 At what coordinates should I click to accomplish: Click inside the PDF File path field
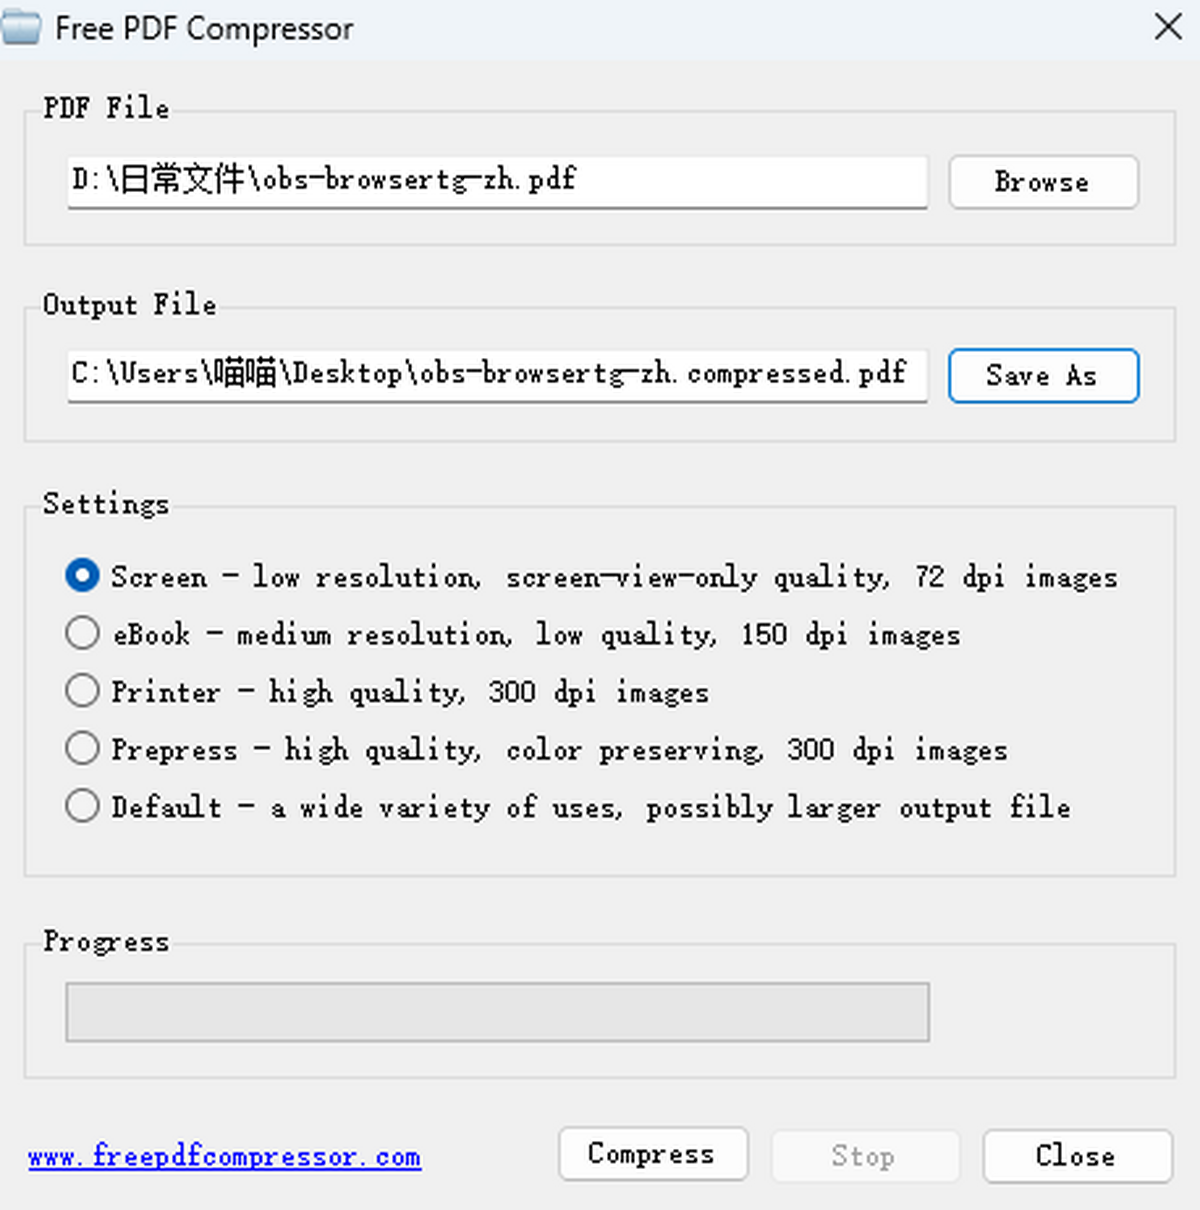(497, 181)
